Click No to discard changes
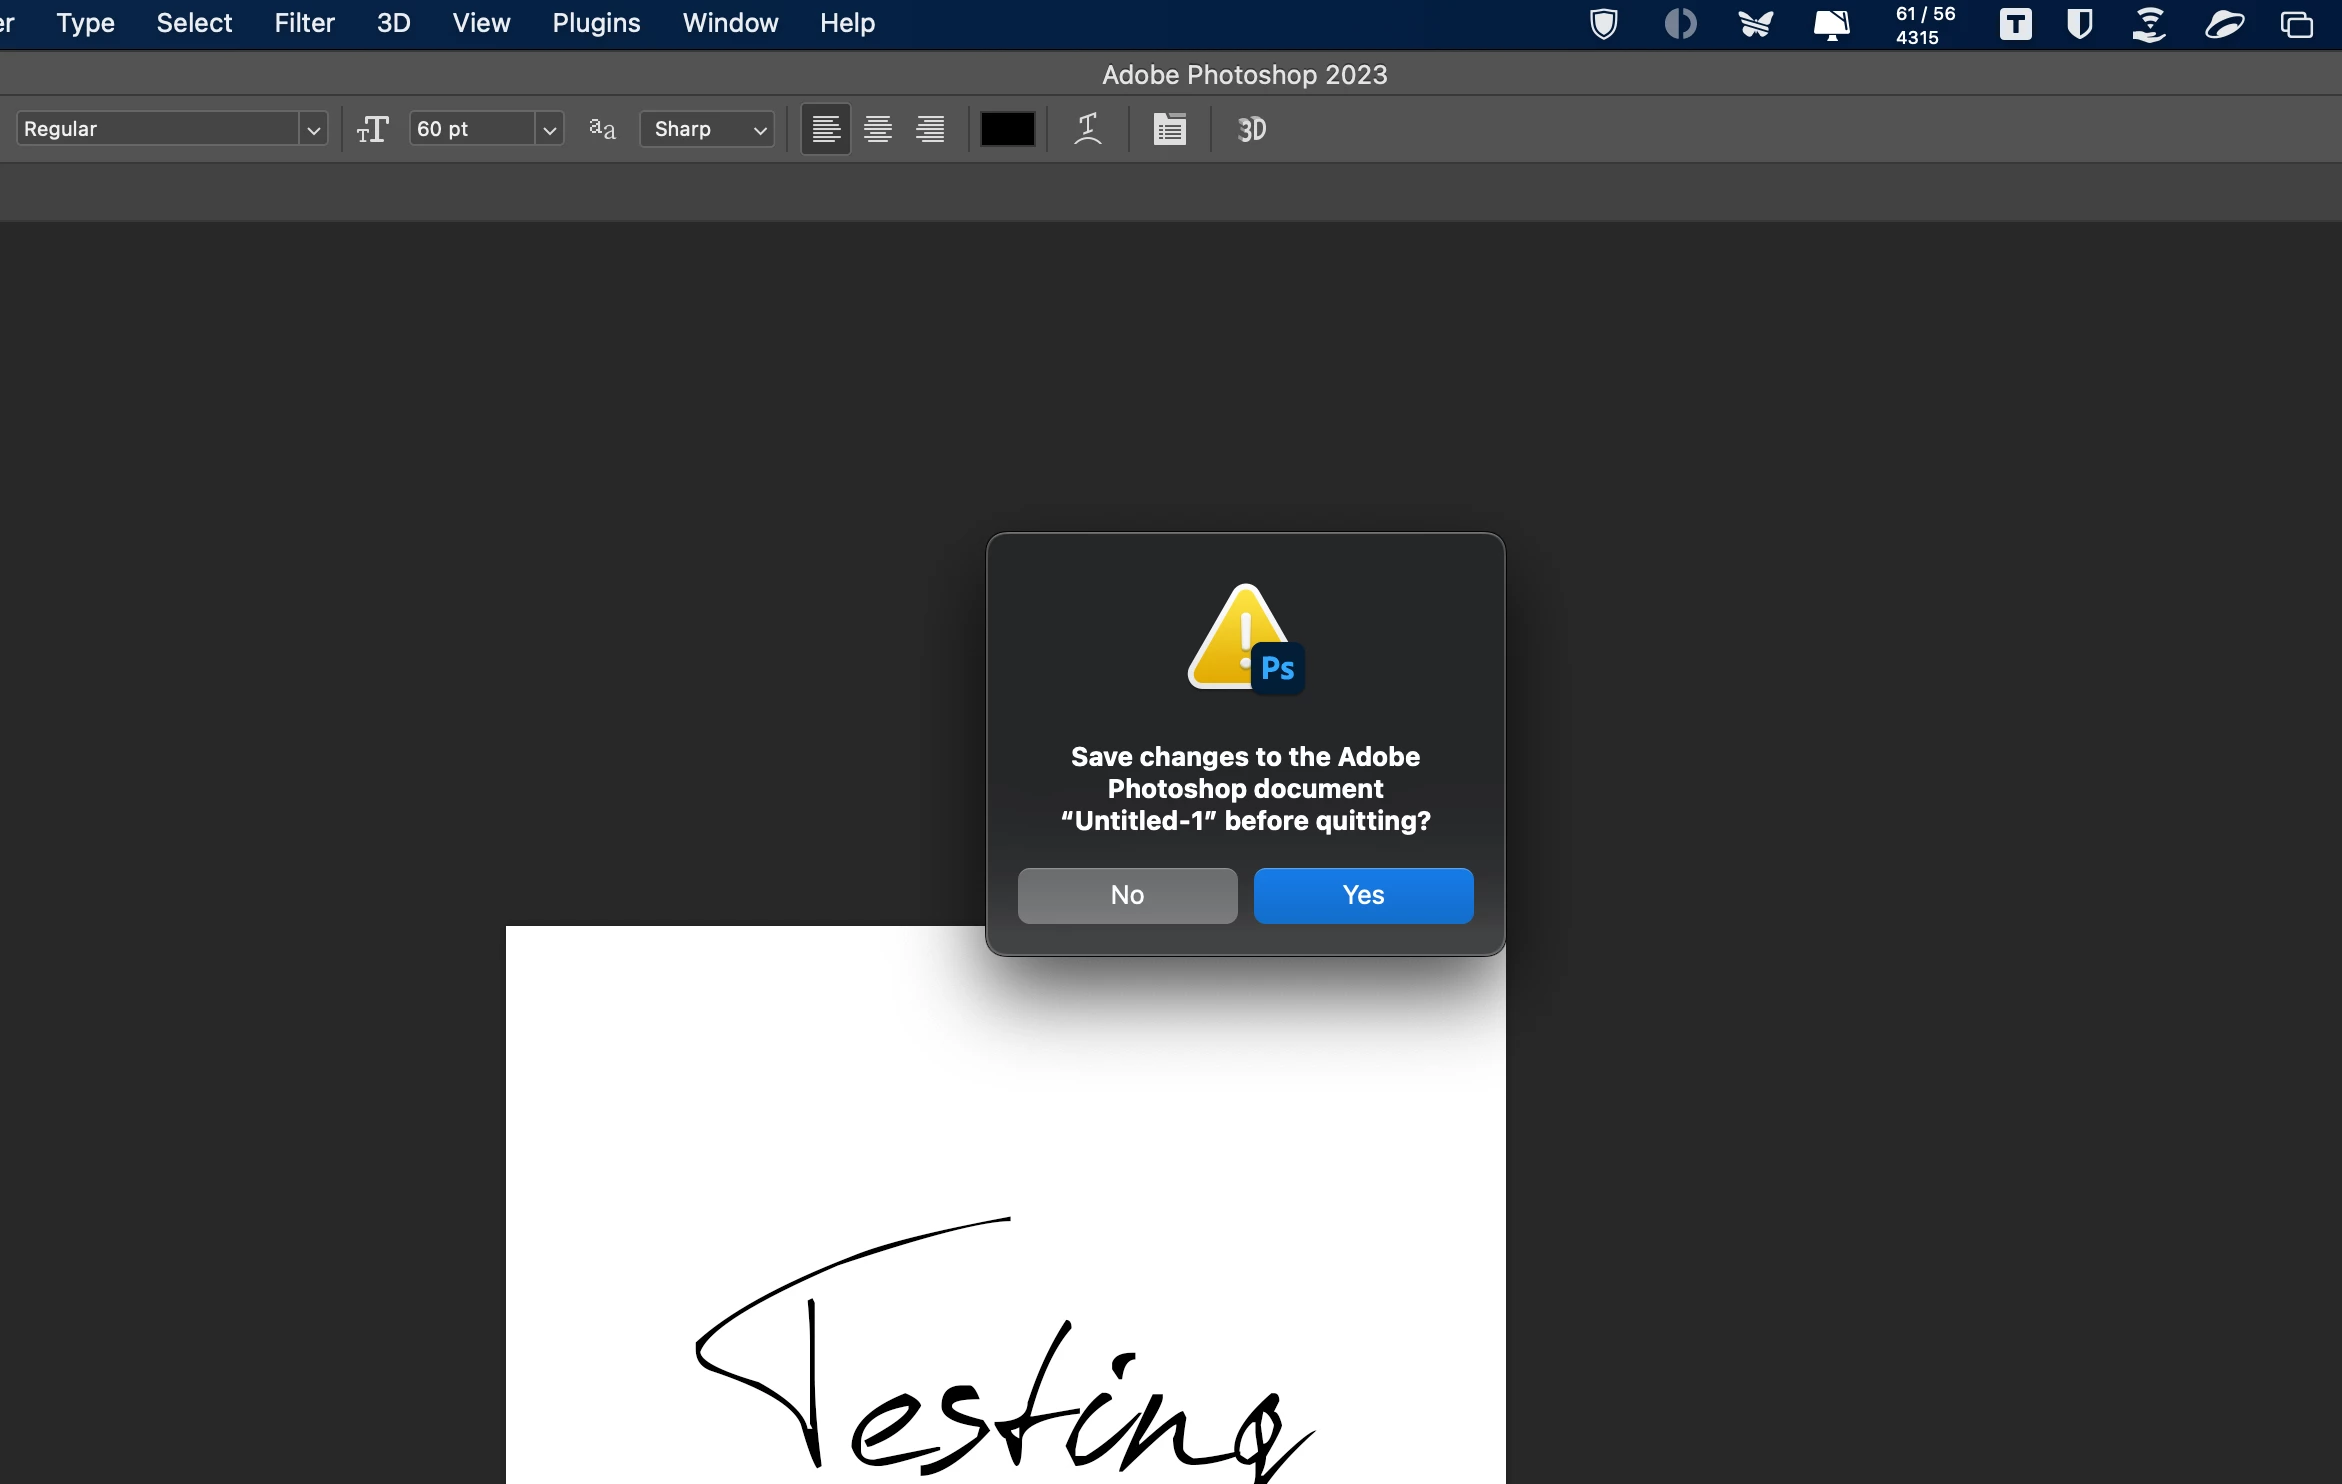Image resolution: width=2342 pixels, height=1484 pixels. tap(1127, 895)
